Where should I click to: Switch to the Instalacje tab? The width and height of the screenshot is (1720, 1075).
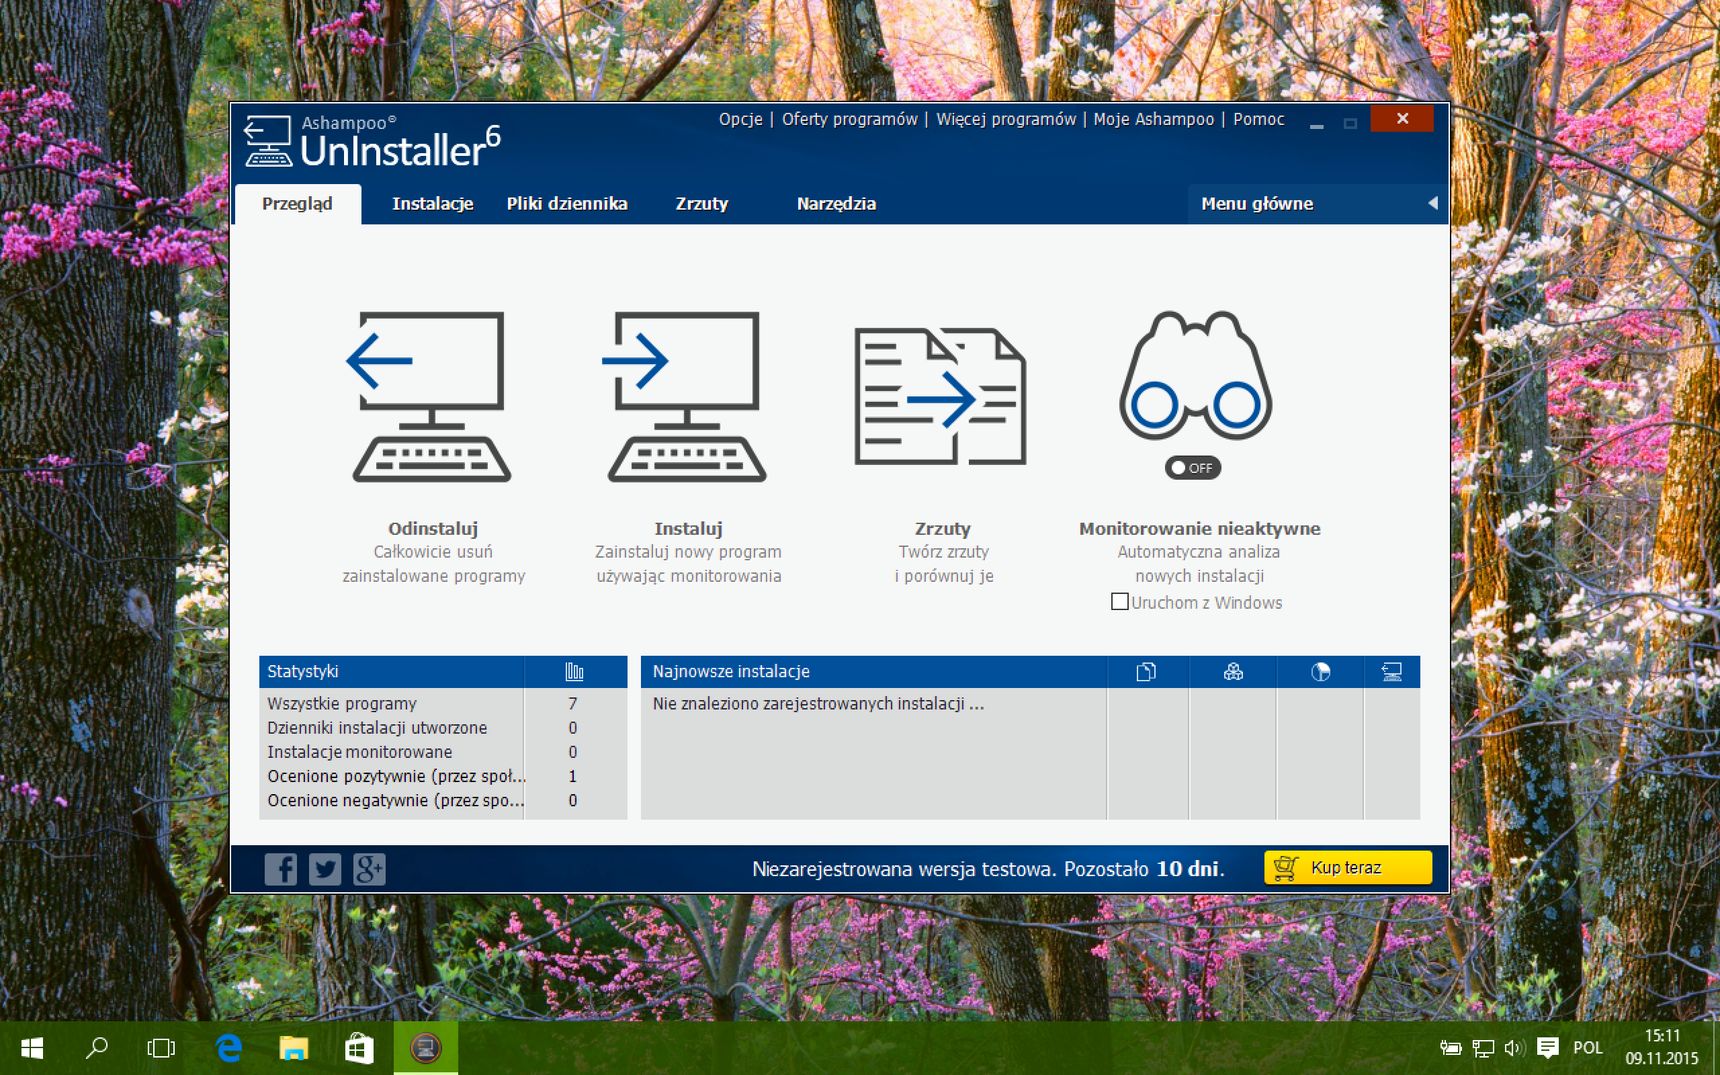pos(432,204)
